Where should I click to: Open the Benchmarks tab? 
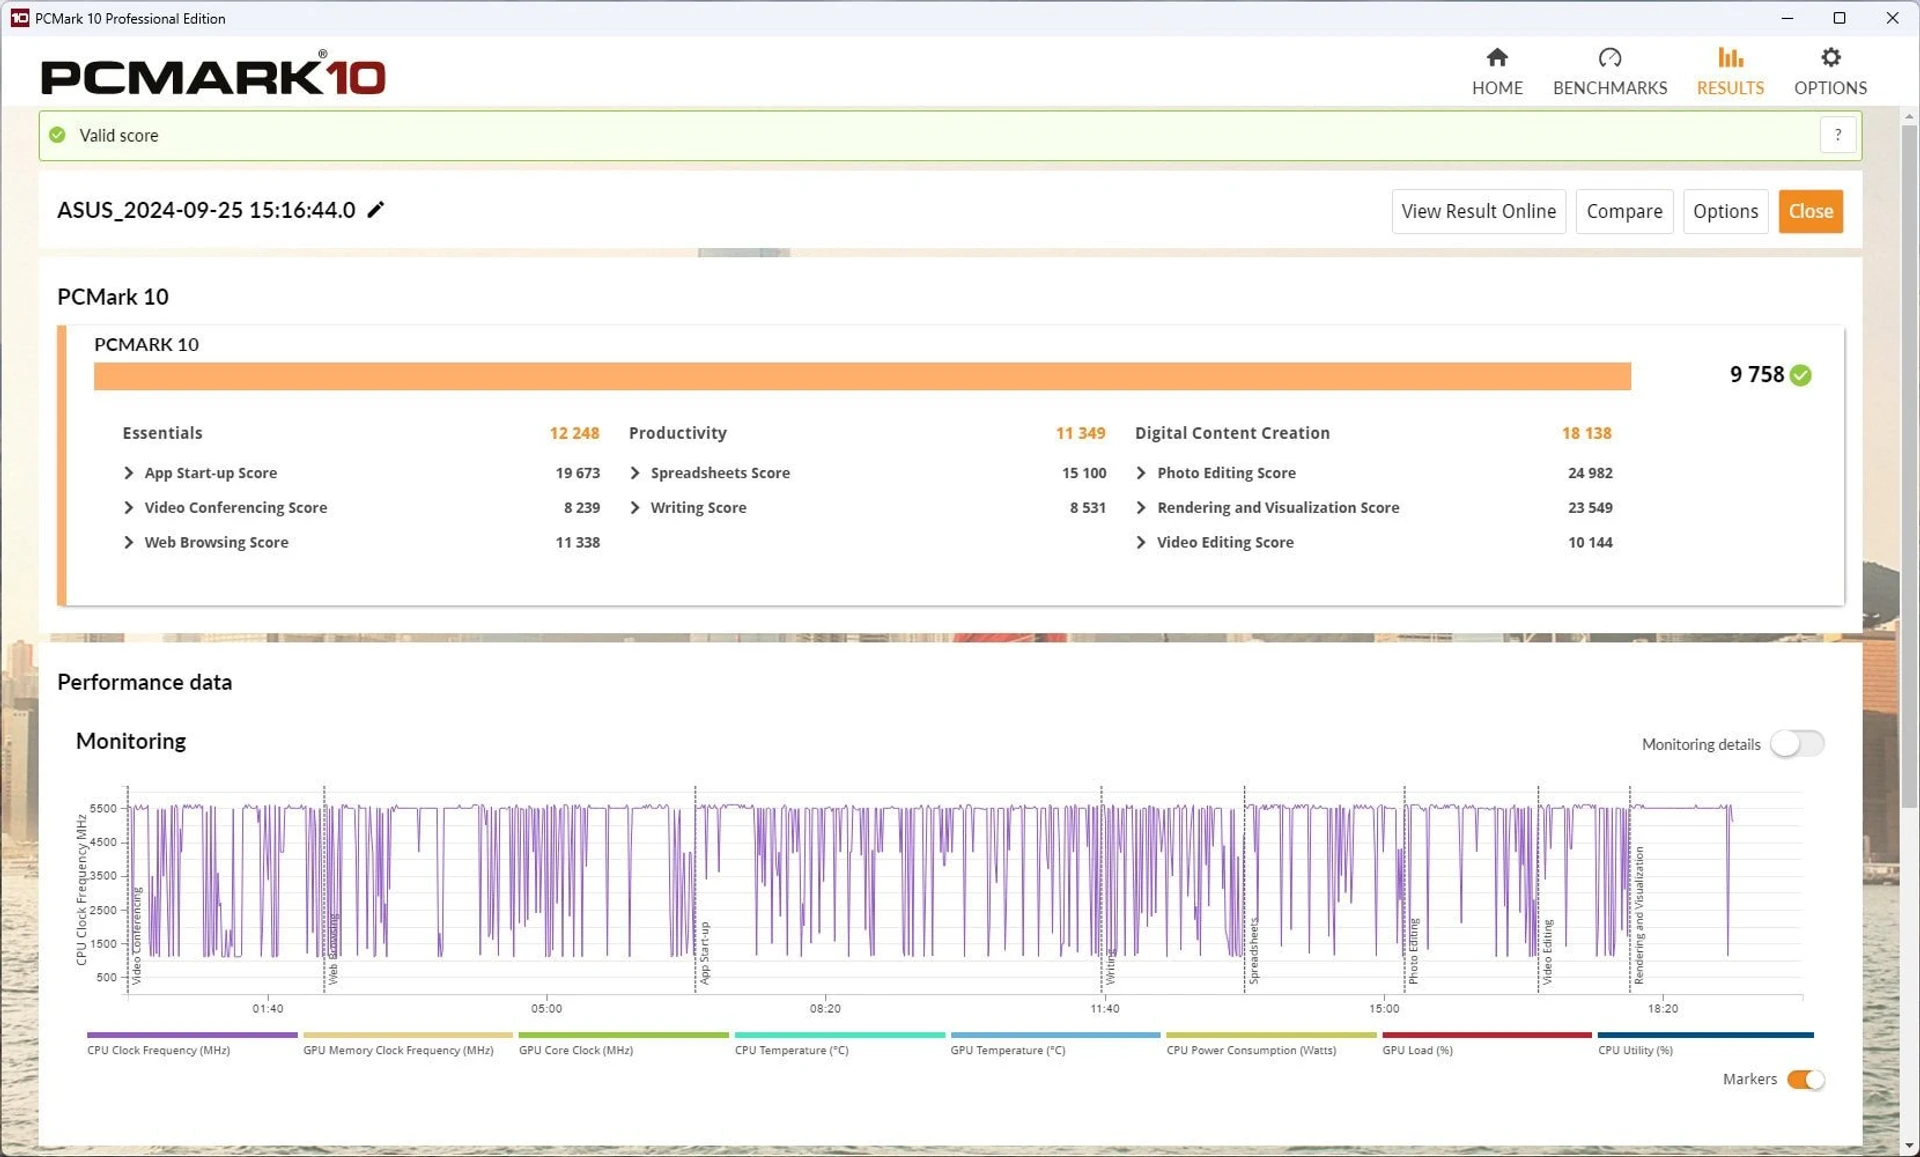pyautogui.click(x=1610, y=72)
